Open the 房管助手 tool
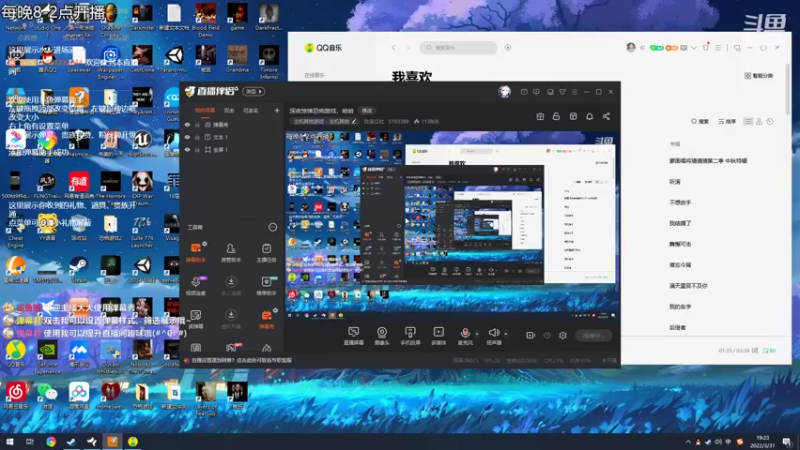This screenshot has height=450, width=800. (x=231, y=253)
